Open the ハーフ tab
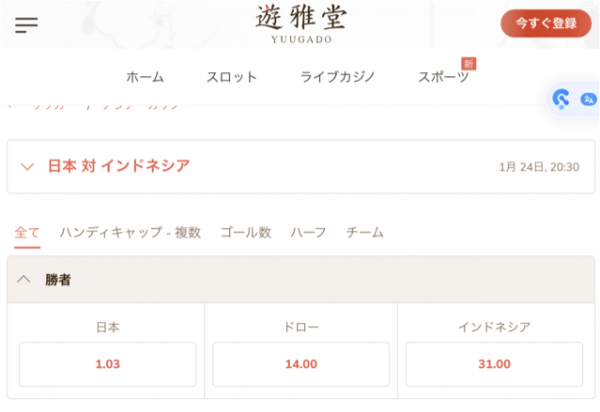Screen dimensions: 600x412 point(308,232)
